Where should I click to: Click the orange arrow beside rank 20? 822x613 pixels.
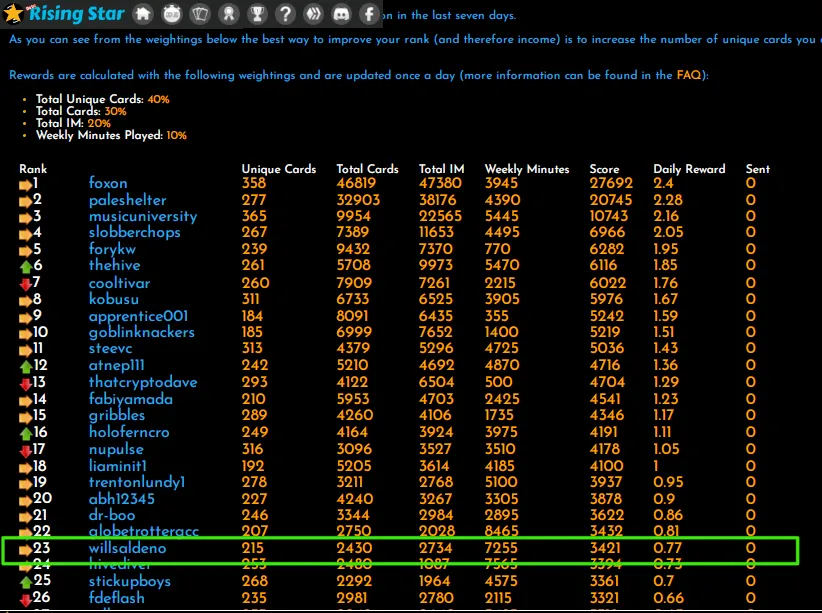(x=26, y=500)
